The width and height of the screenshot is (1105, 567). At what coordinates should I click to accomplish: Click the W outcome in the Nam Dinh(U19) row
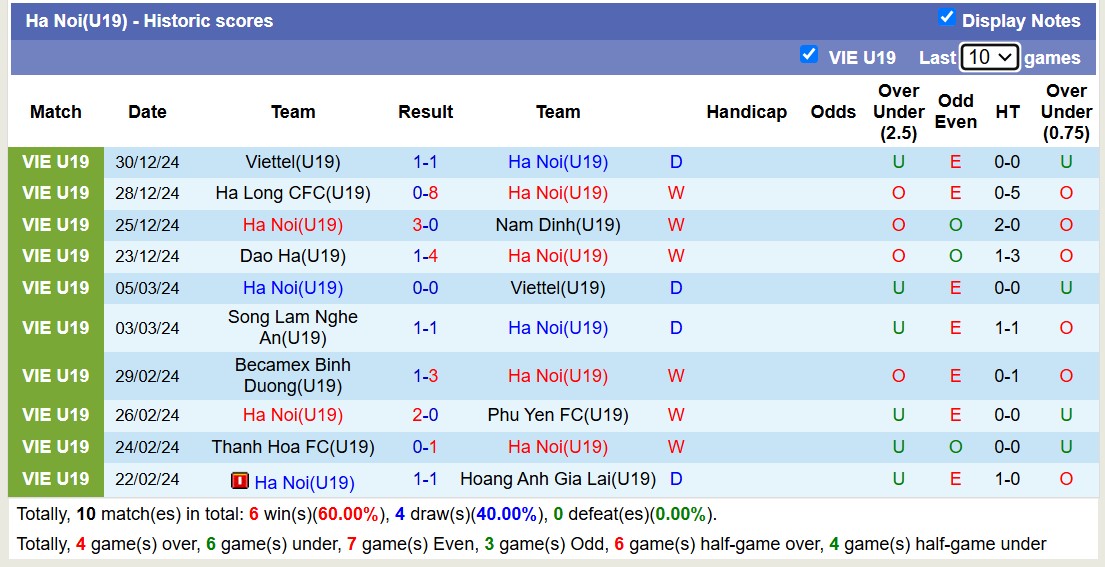coord(676,225)
